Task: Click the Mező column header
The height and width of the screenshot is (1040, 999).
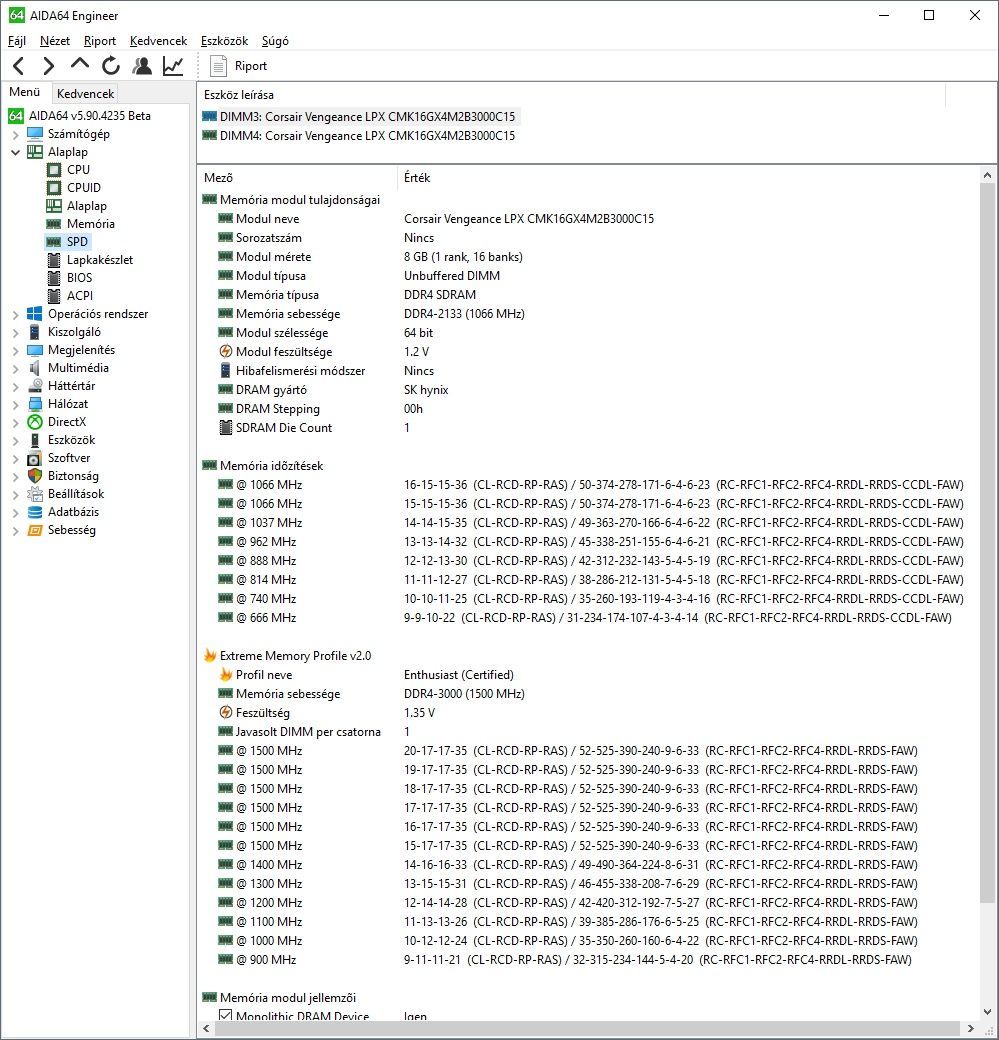Action: coord(298,178)
